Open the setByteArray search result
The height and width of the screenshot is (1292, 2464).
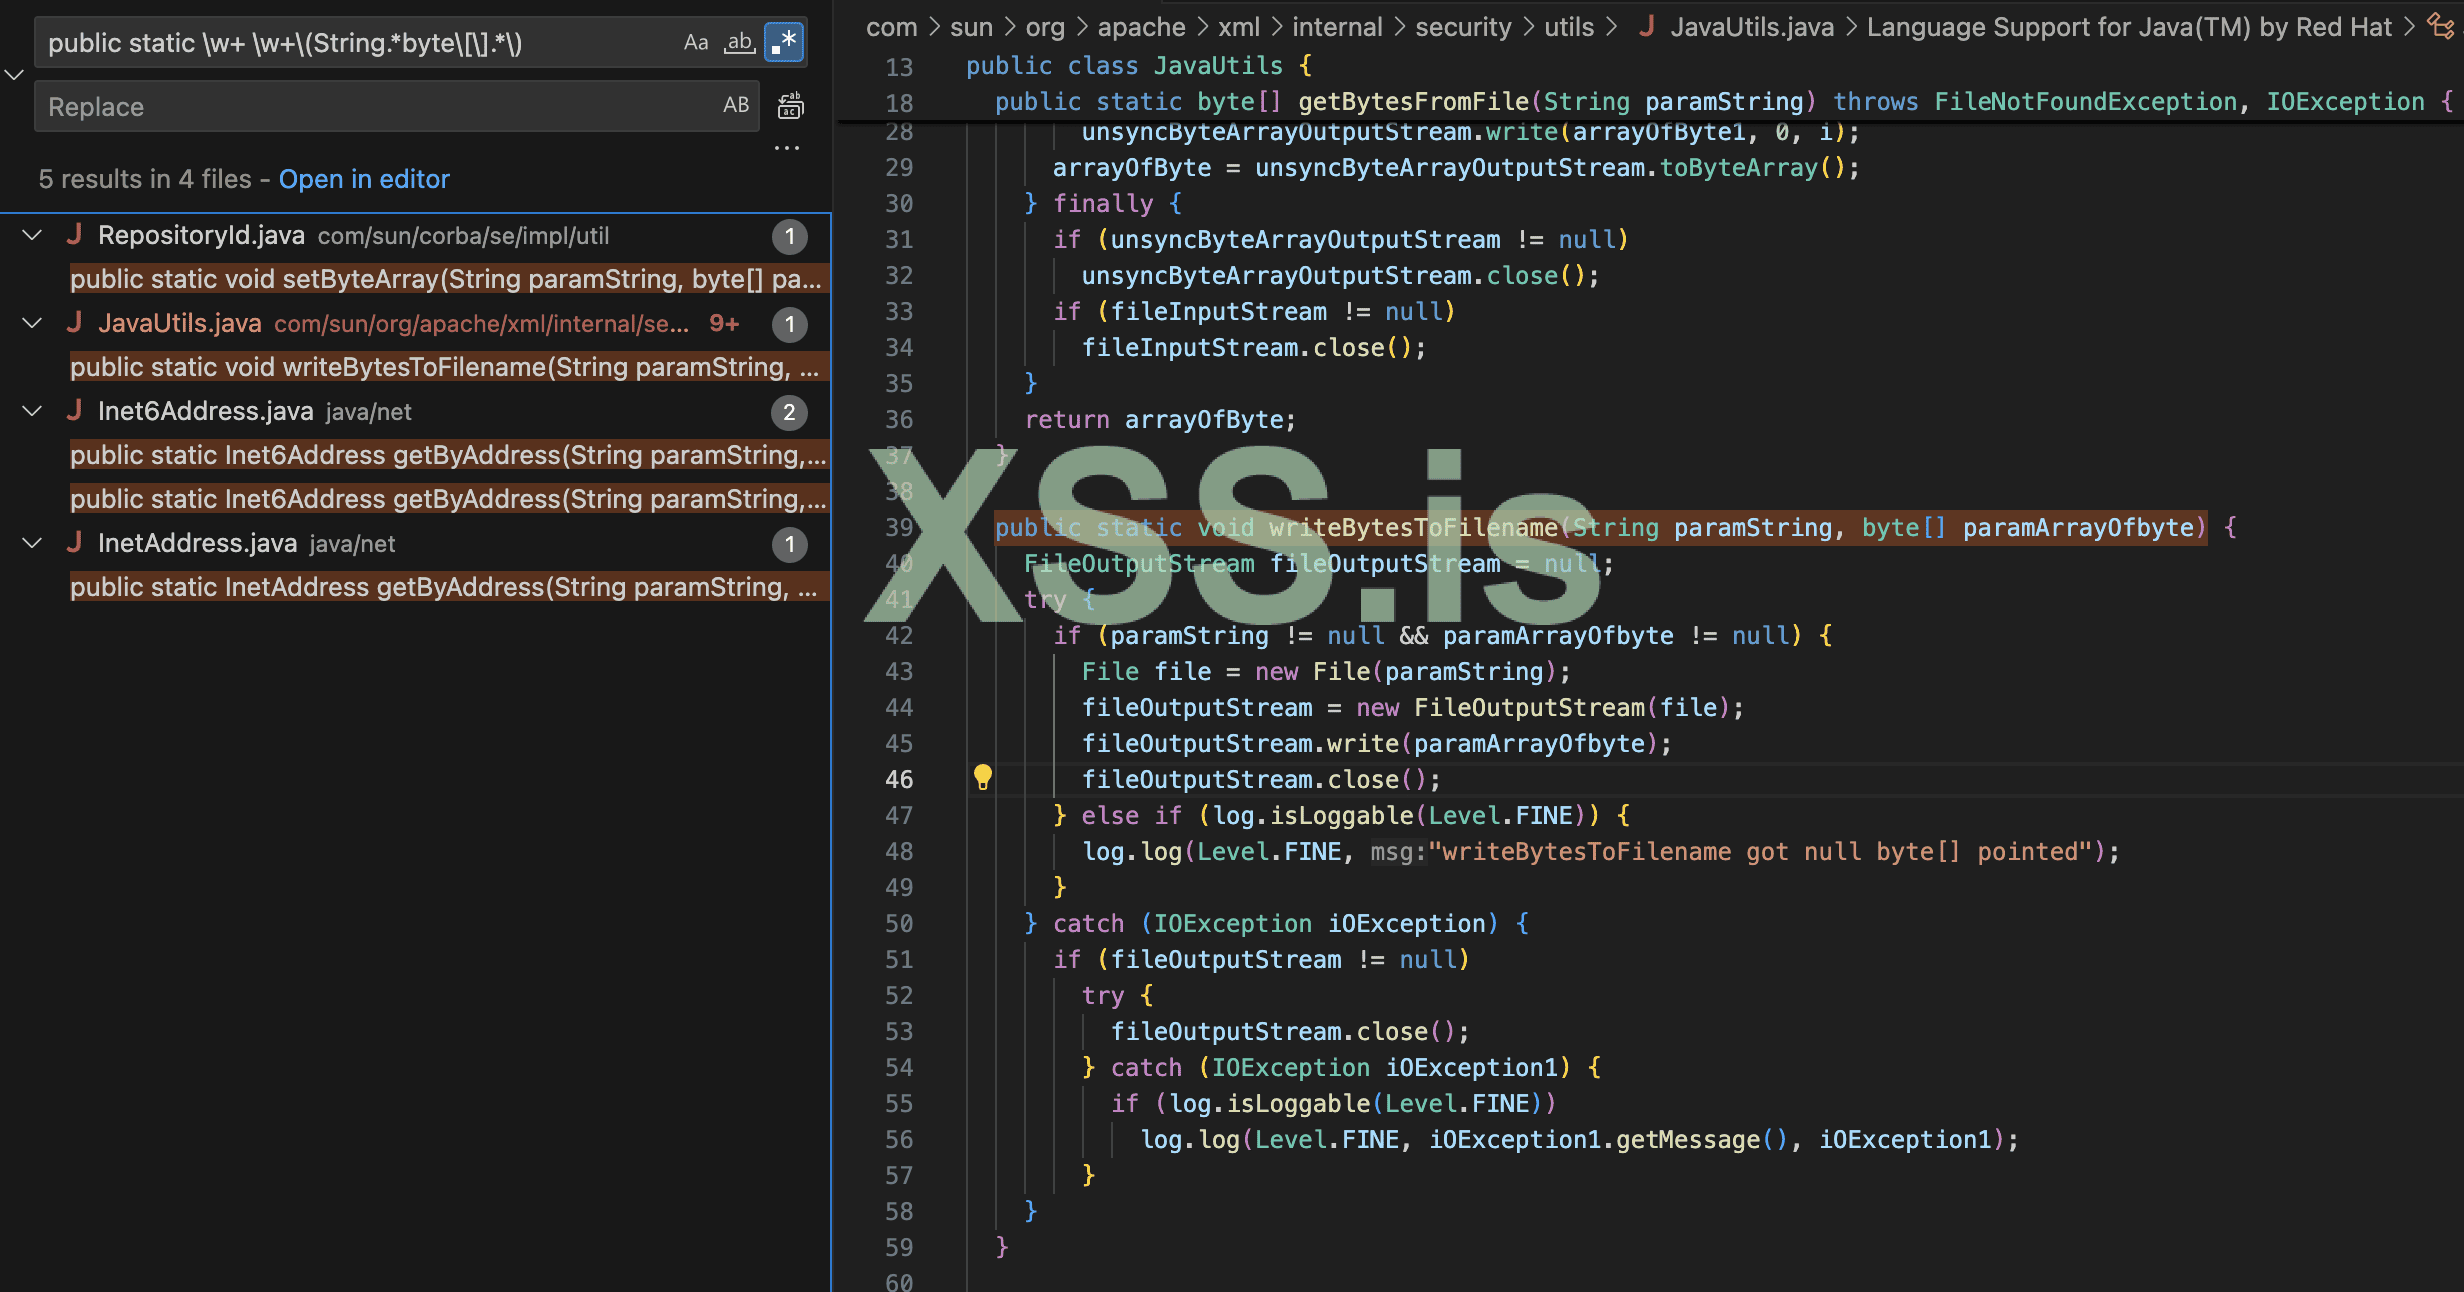point(445,279)
